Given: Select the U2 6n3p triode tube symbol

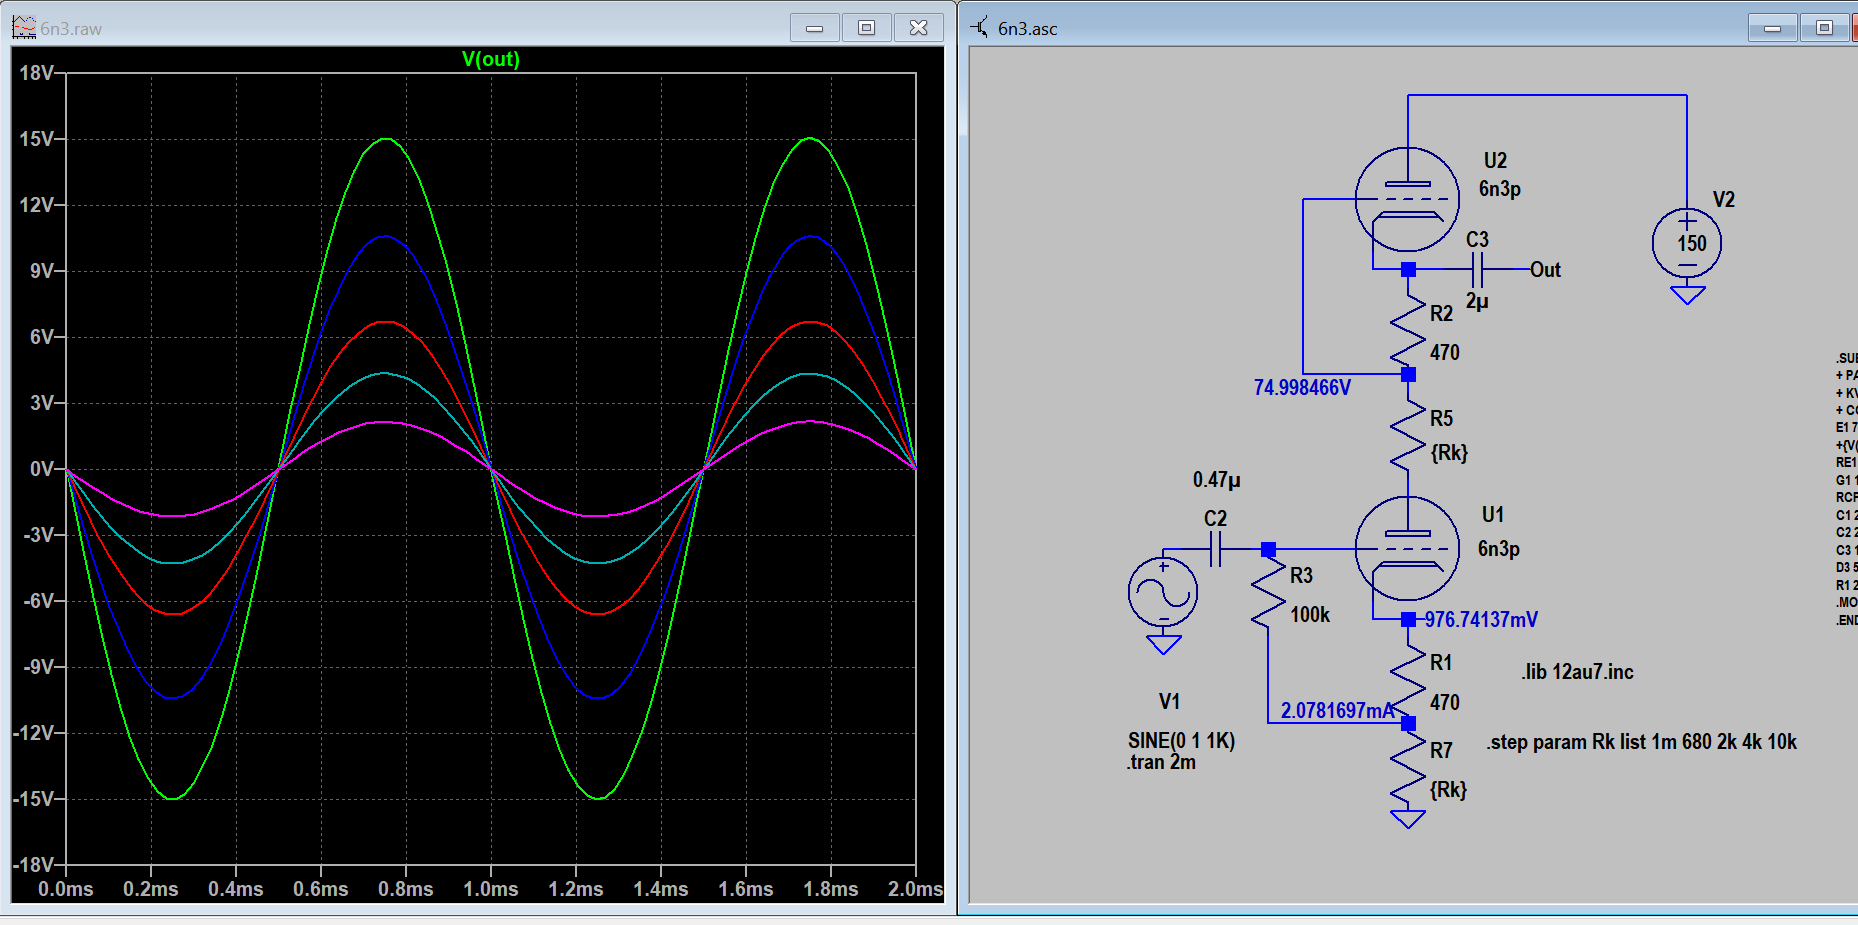Looking at the screenshot, I should click(x=1407, y=200).
